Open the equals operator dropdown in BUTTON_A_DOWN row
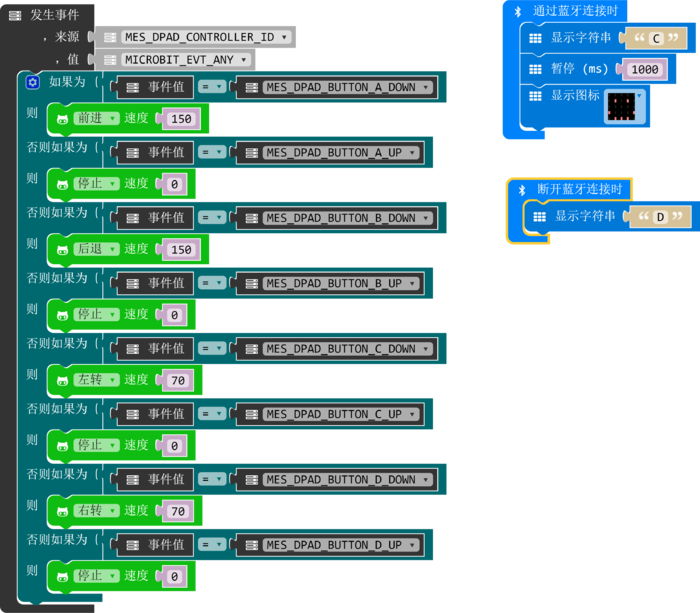This screenshot has width=700, height=613. pyautogui.click(x=212, y=87)
